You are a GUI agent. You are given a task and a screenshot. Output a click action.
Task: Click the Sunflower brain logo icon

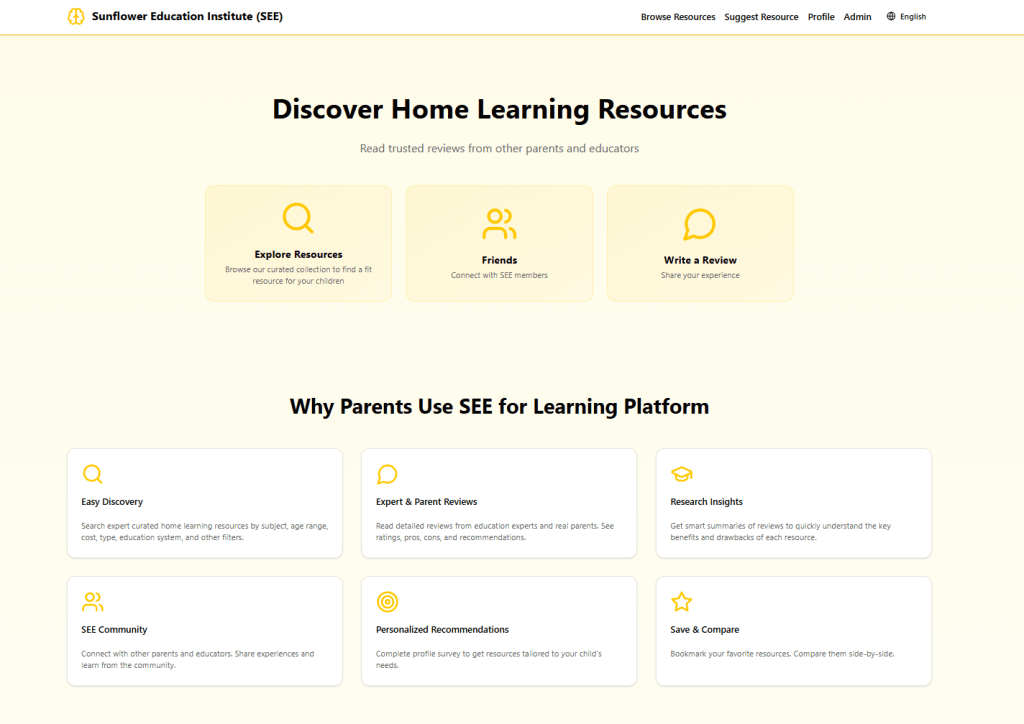coord(76,17)
